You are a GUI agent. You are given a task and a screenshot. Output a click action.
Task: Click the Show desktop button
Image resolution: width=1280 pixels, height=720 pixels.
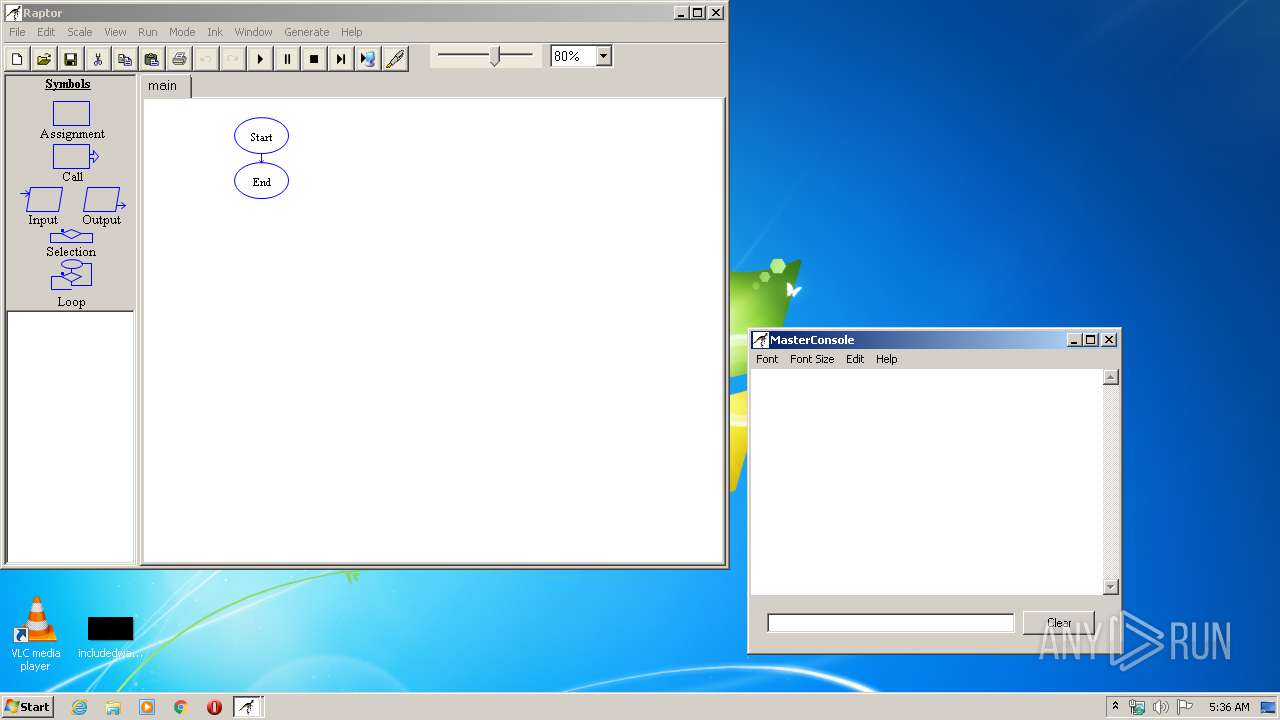pyautogui.click(x=1268, y=707)
